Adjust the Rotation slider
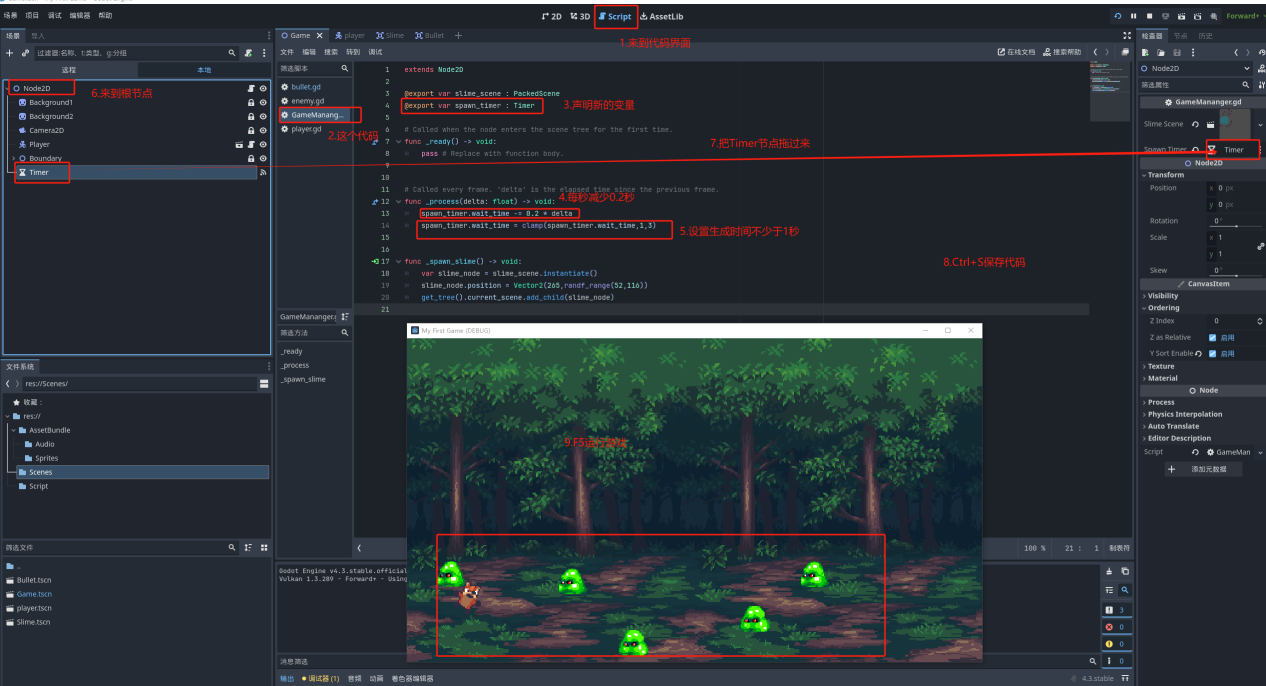 1236,226
